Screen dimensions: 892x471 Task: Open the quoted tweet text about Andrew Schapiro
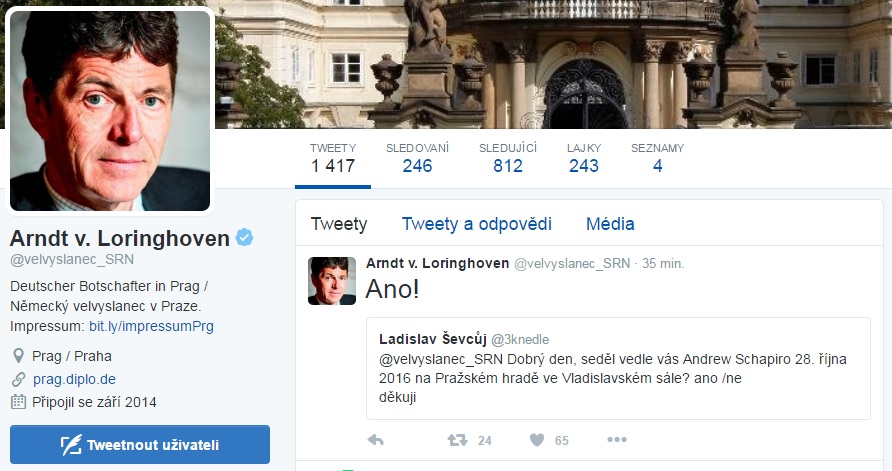click(613, 378)
